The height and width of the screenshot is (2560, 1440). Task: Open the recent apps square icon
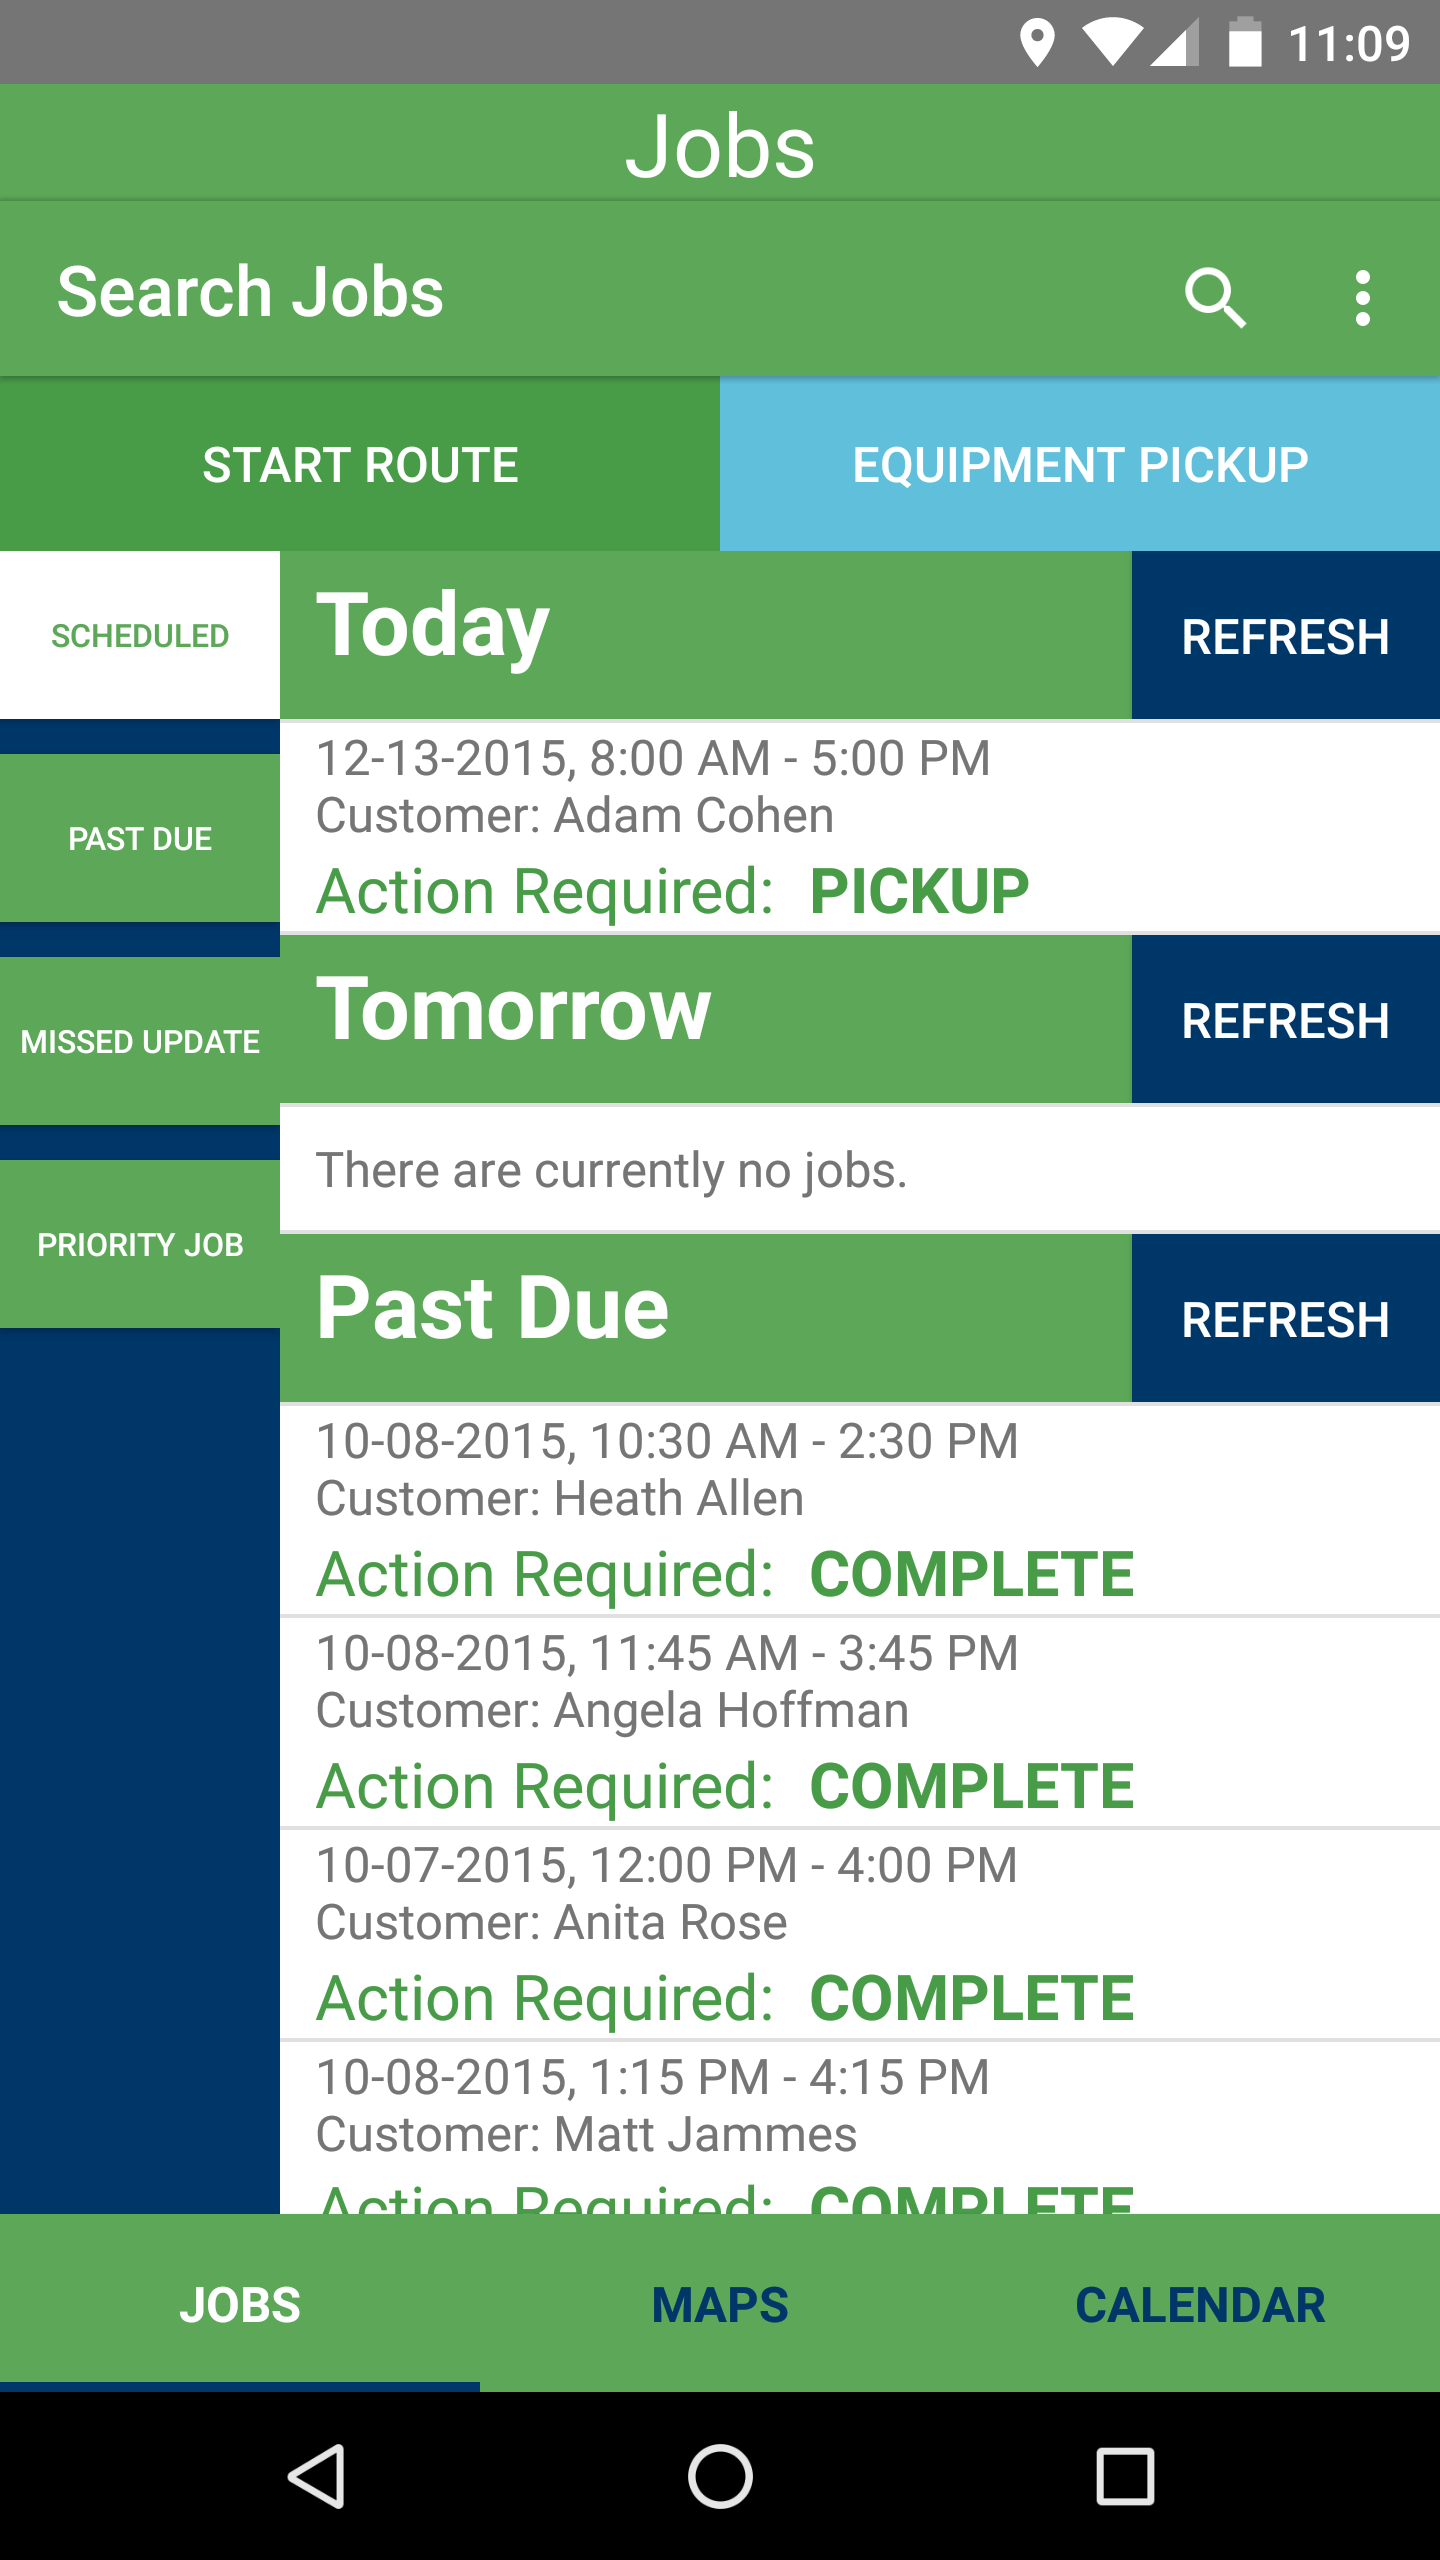coord(1125,2476)
